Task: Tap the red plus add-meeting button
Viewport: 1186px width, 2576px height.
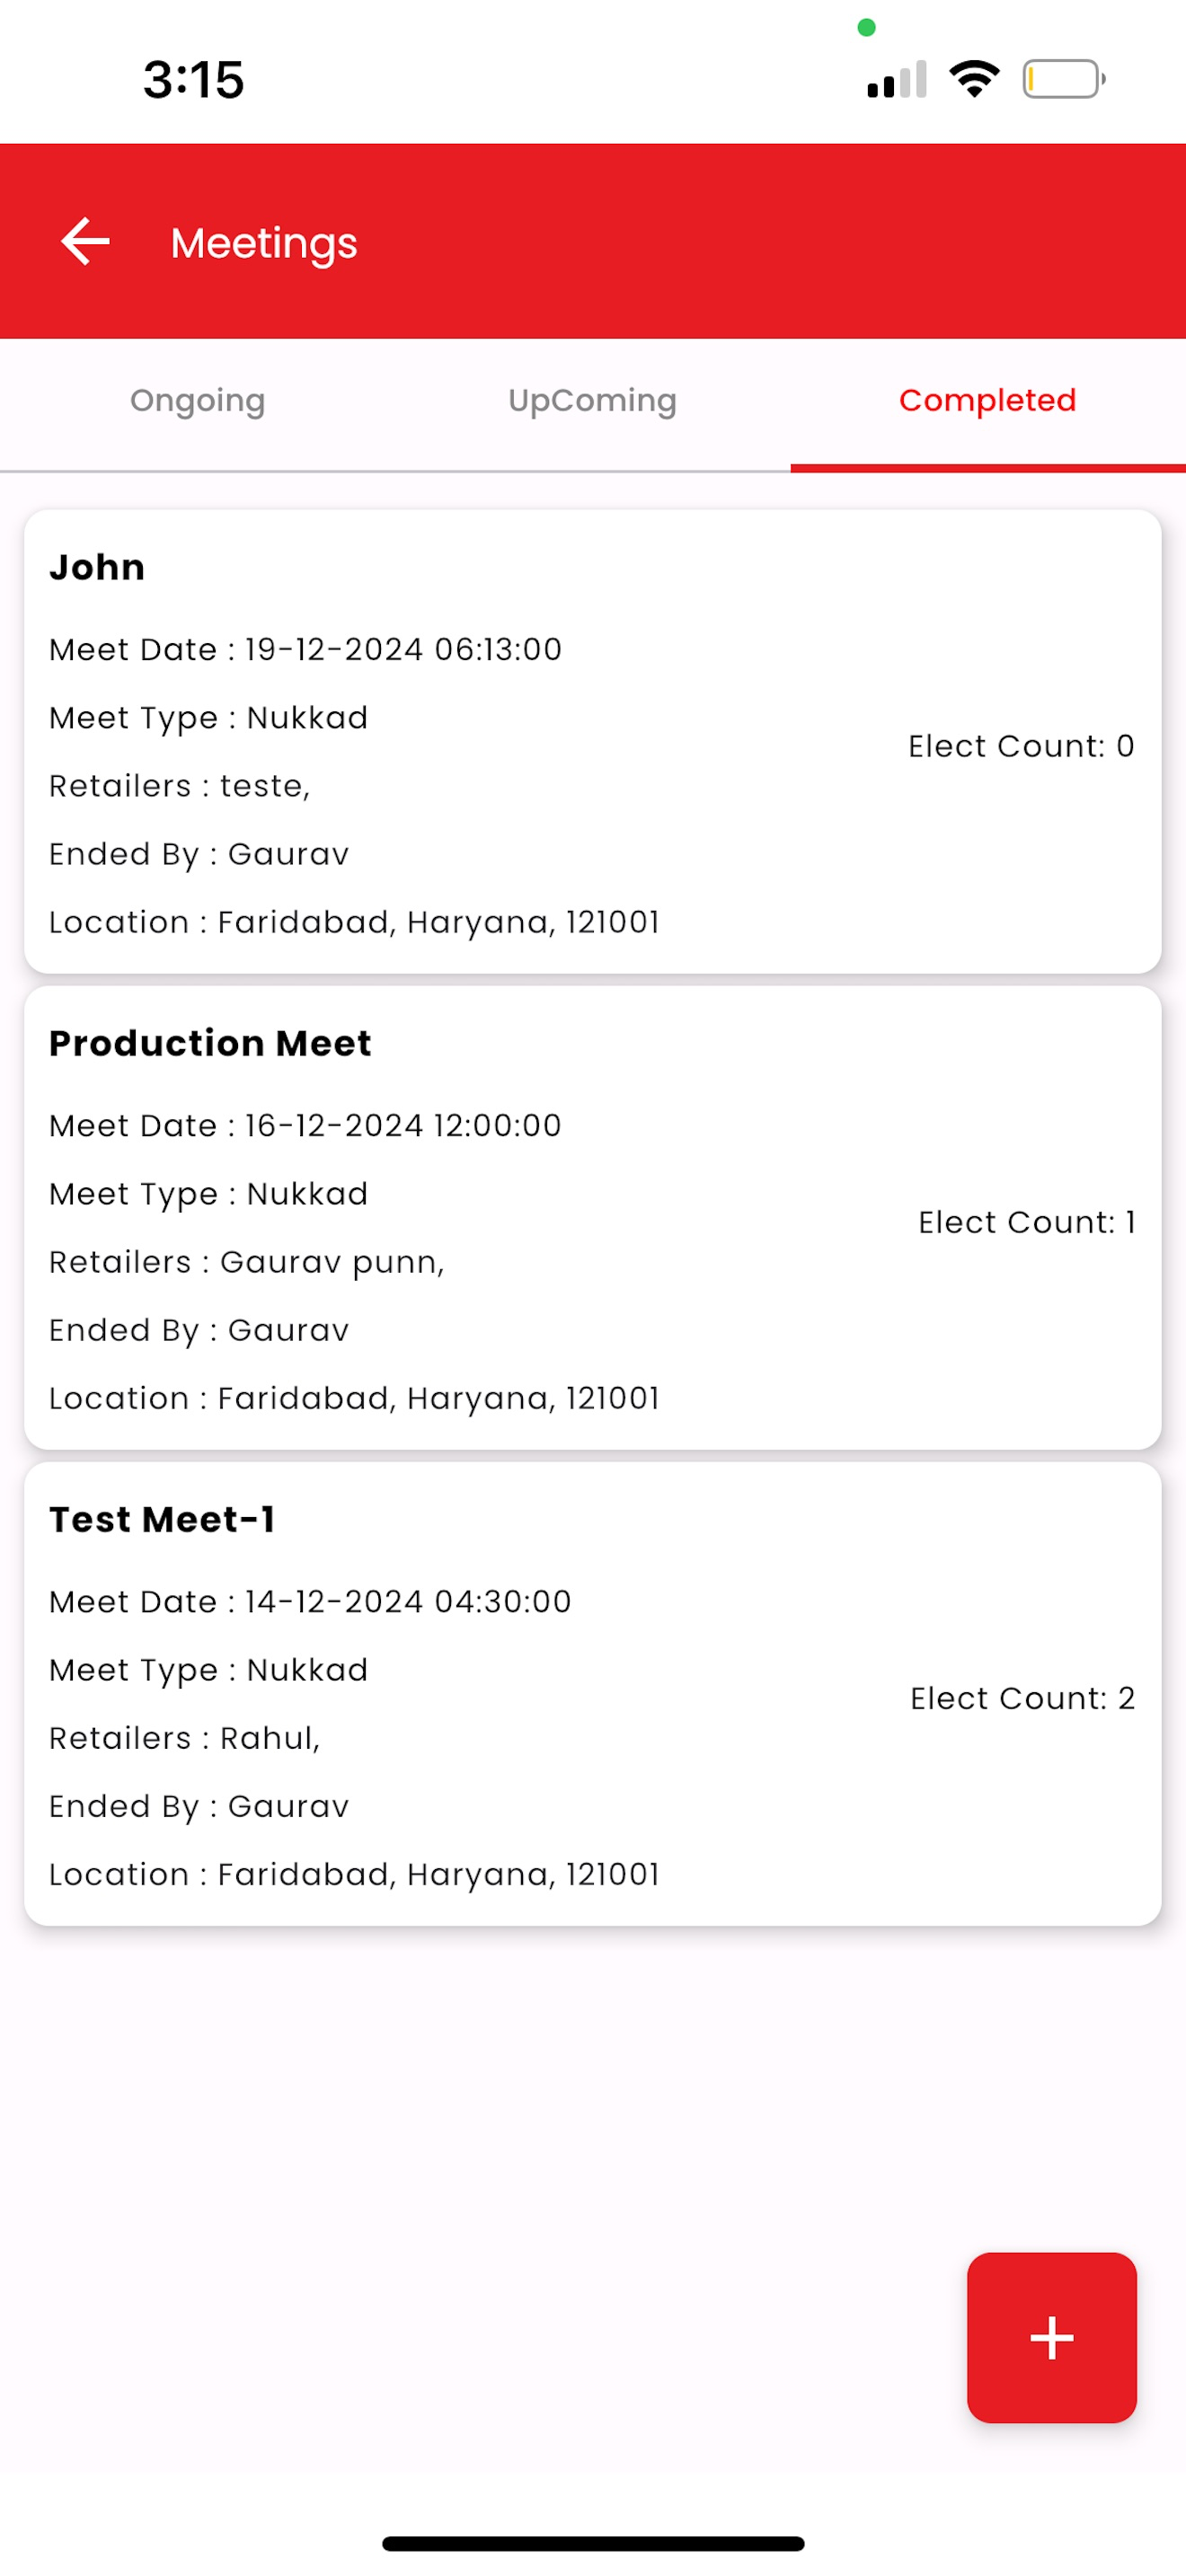Action: [1051, 2337]
